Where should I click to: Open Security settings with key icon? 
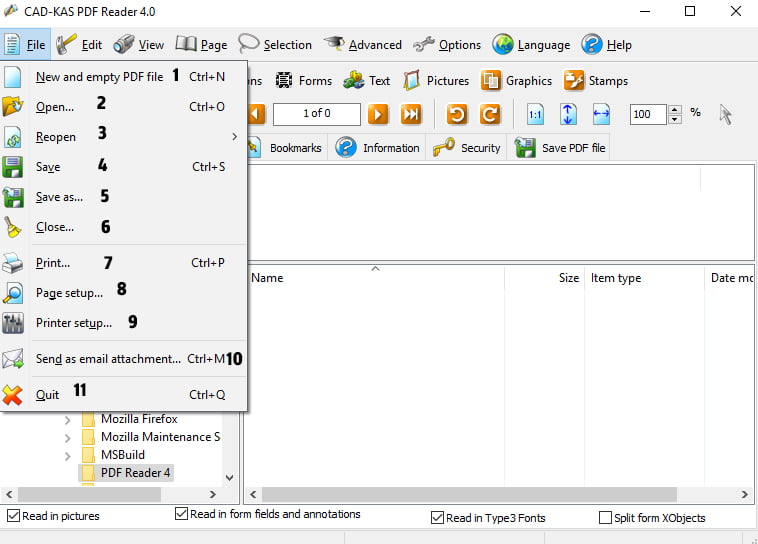pos(466,148)
